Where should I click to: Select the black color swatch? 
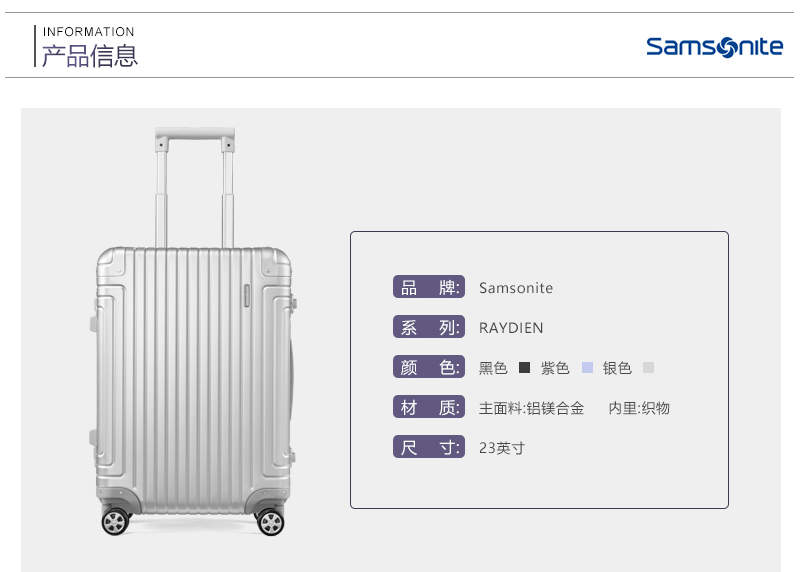(524, 367)
